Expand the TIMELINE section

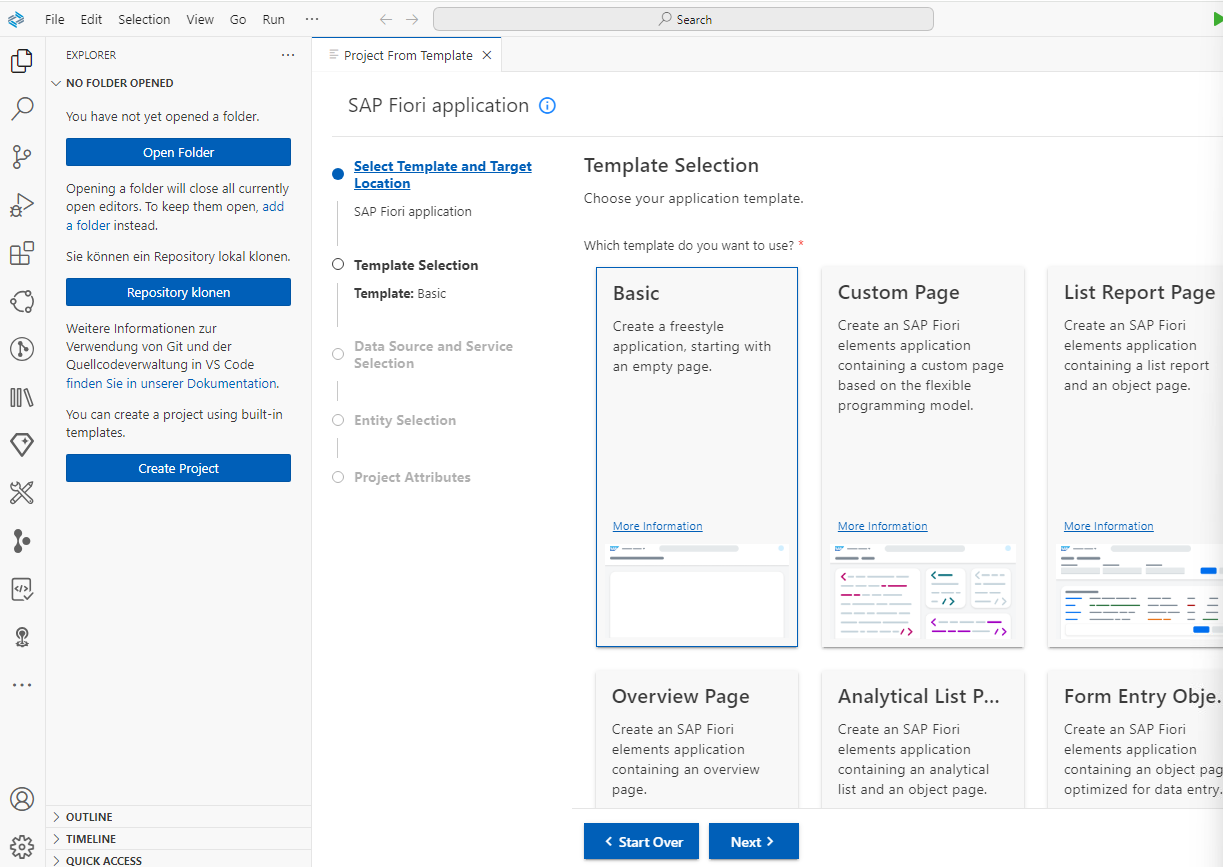[178, 839]
